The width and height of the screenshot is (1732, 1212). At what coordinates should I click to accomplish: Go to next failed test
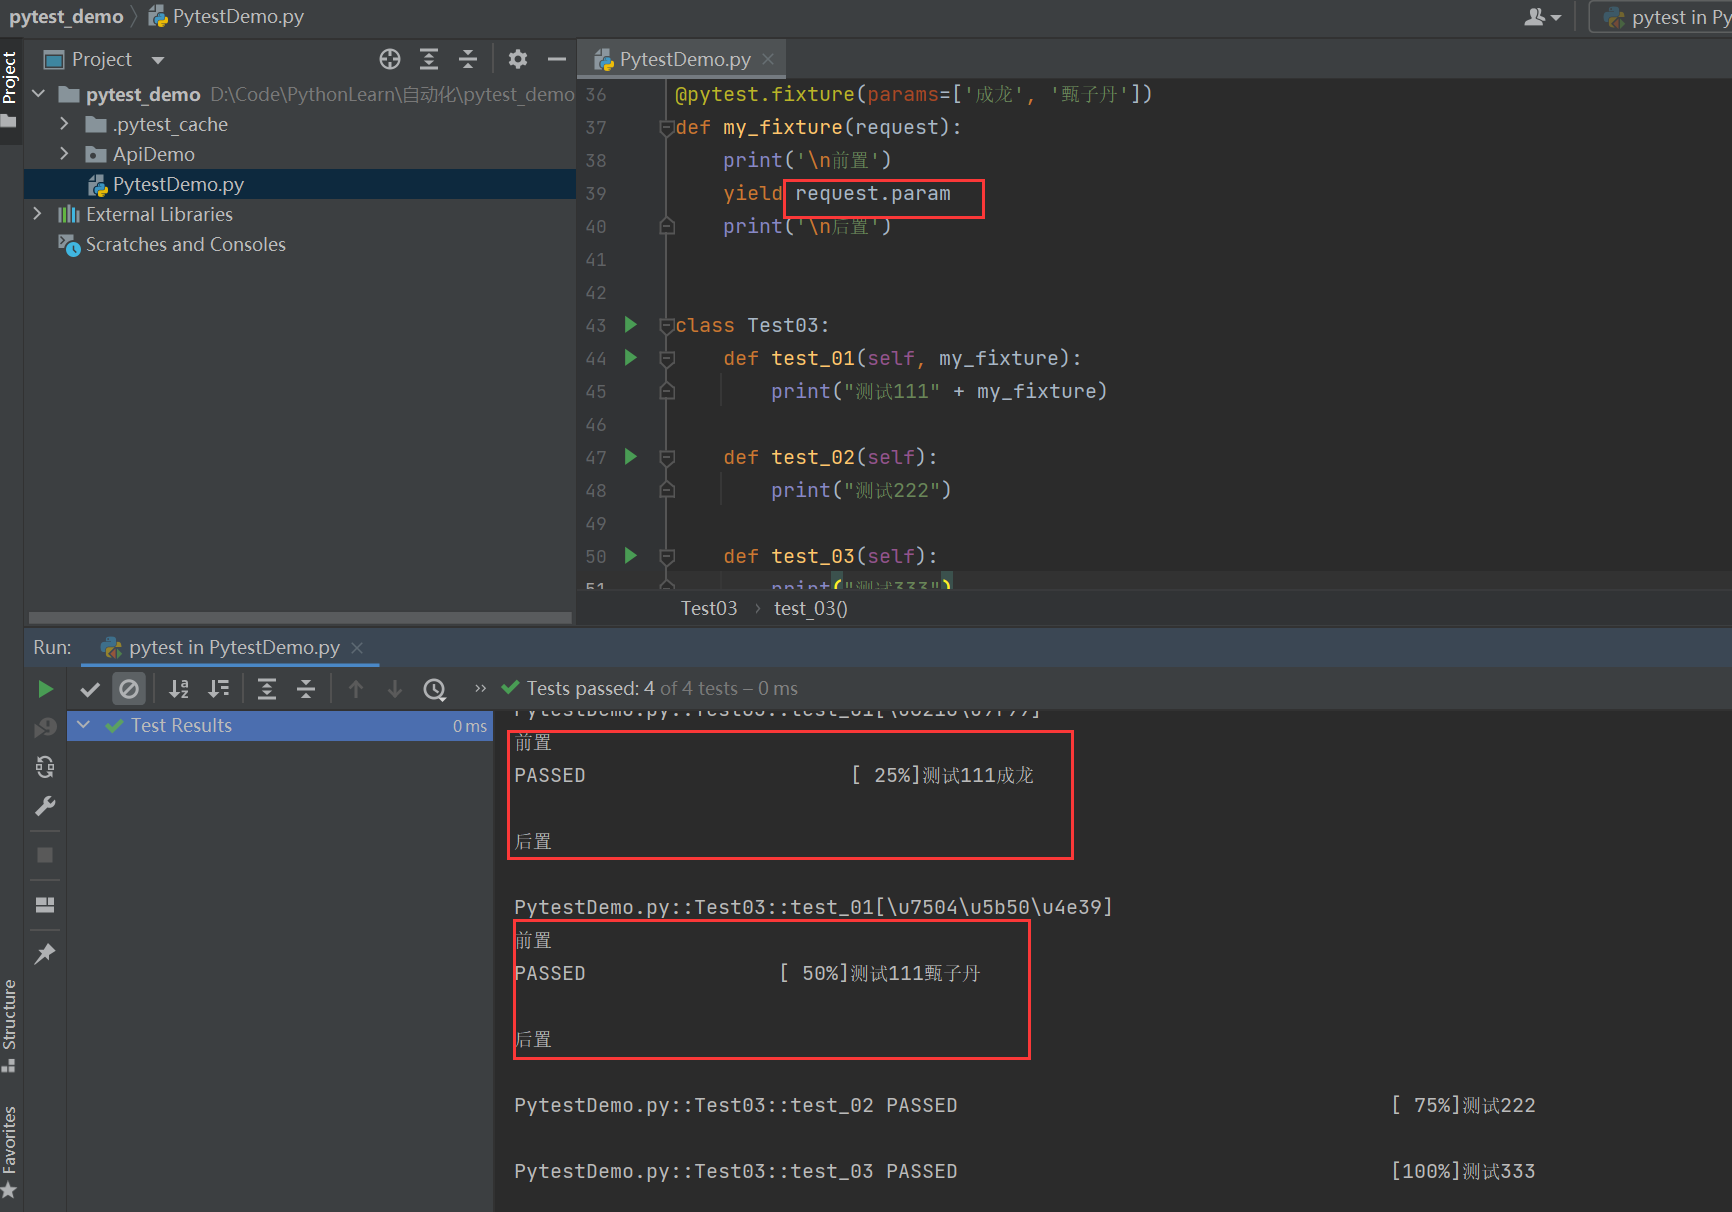(x=395, y=688)
